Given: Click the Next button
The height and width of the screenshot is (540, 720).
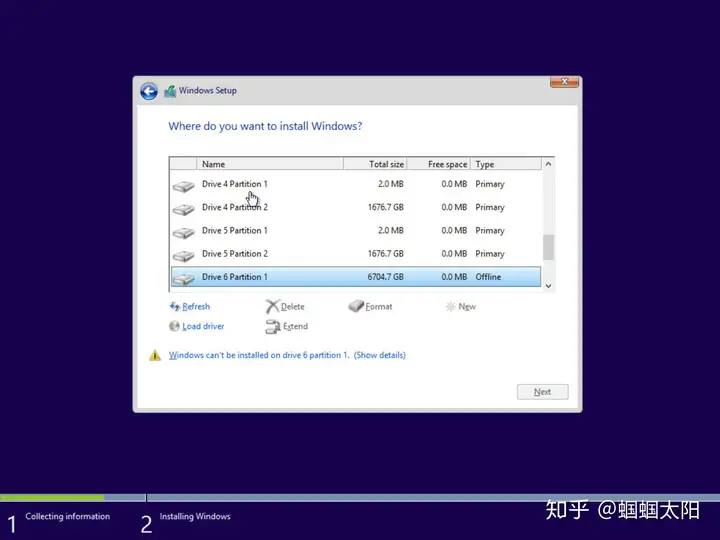Looking at the screenshot, I should tap(542, 392).
